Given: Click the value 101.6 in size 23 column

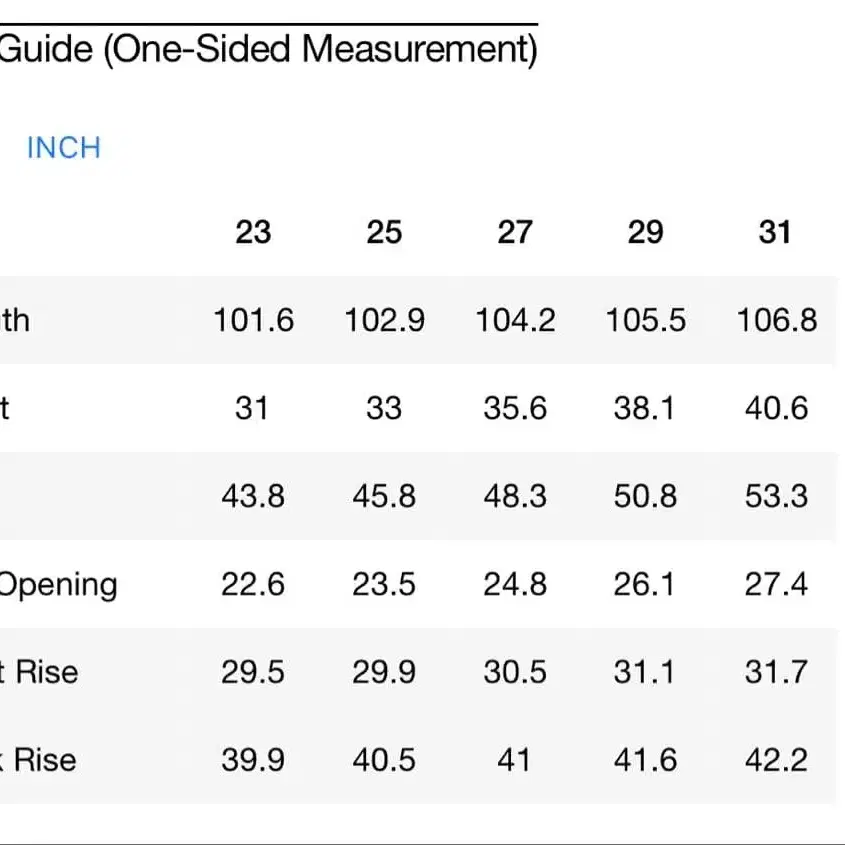Looking at the screenshot, I should (x=253, y=320).
